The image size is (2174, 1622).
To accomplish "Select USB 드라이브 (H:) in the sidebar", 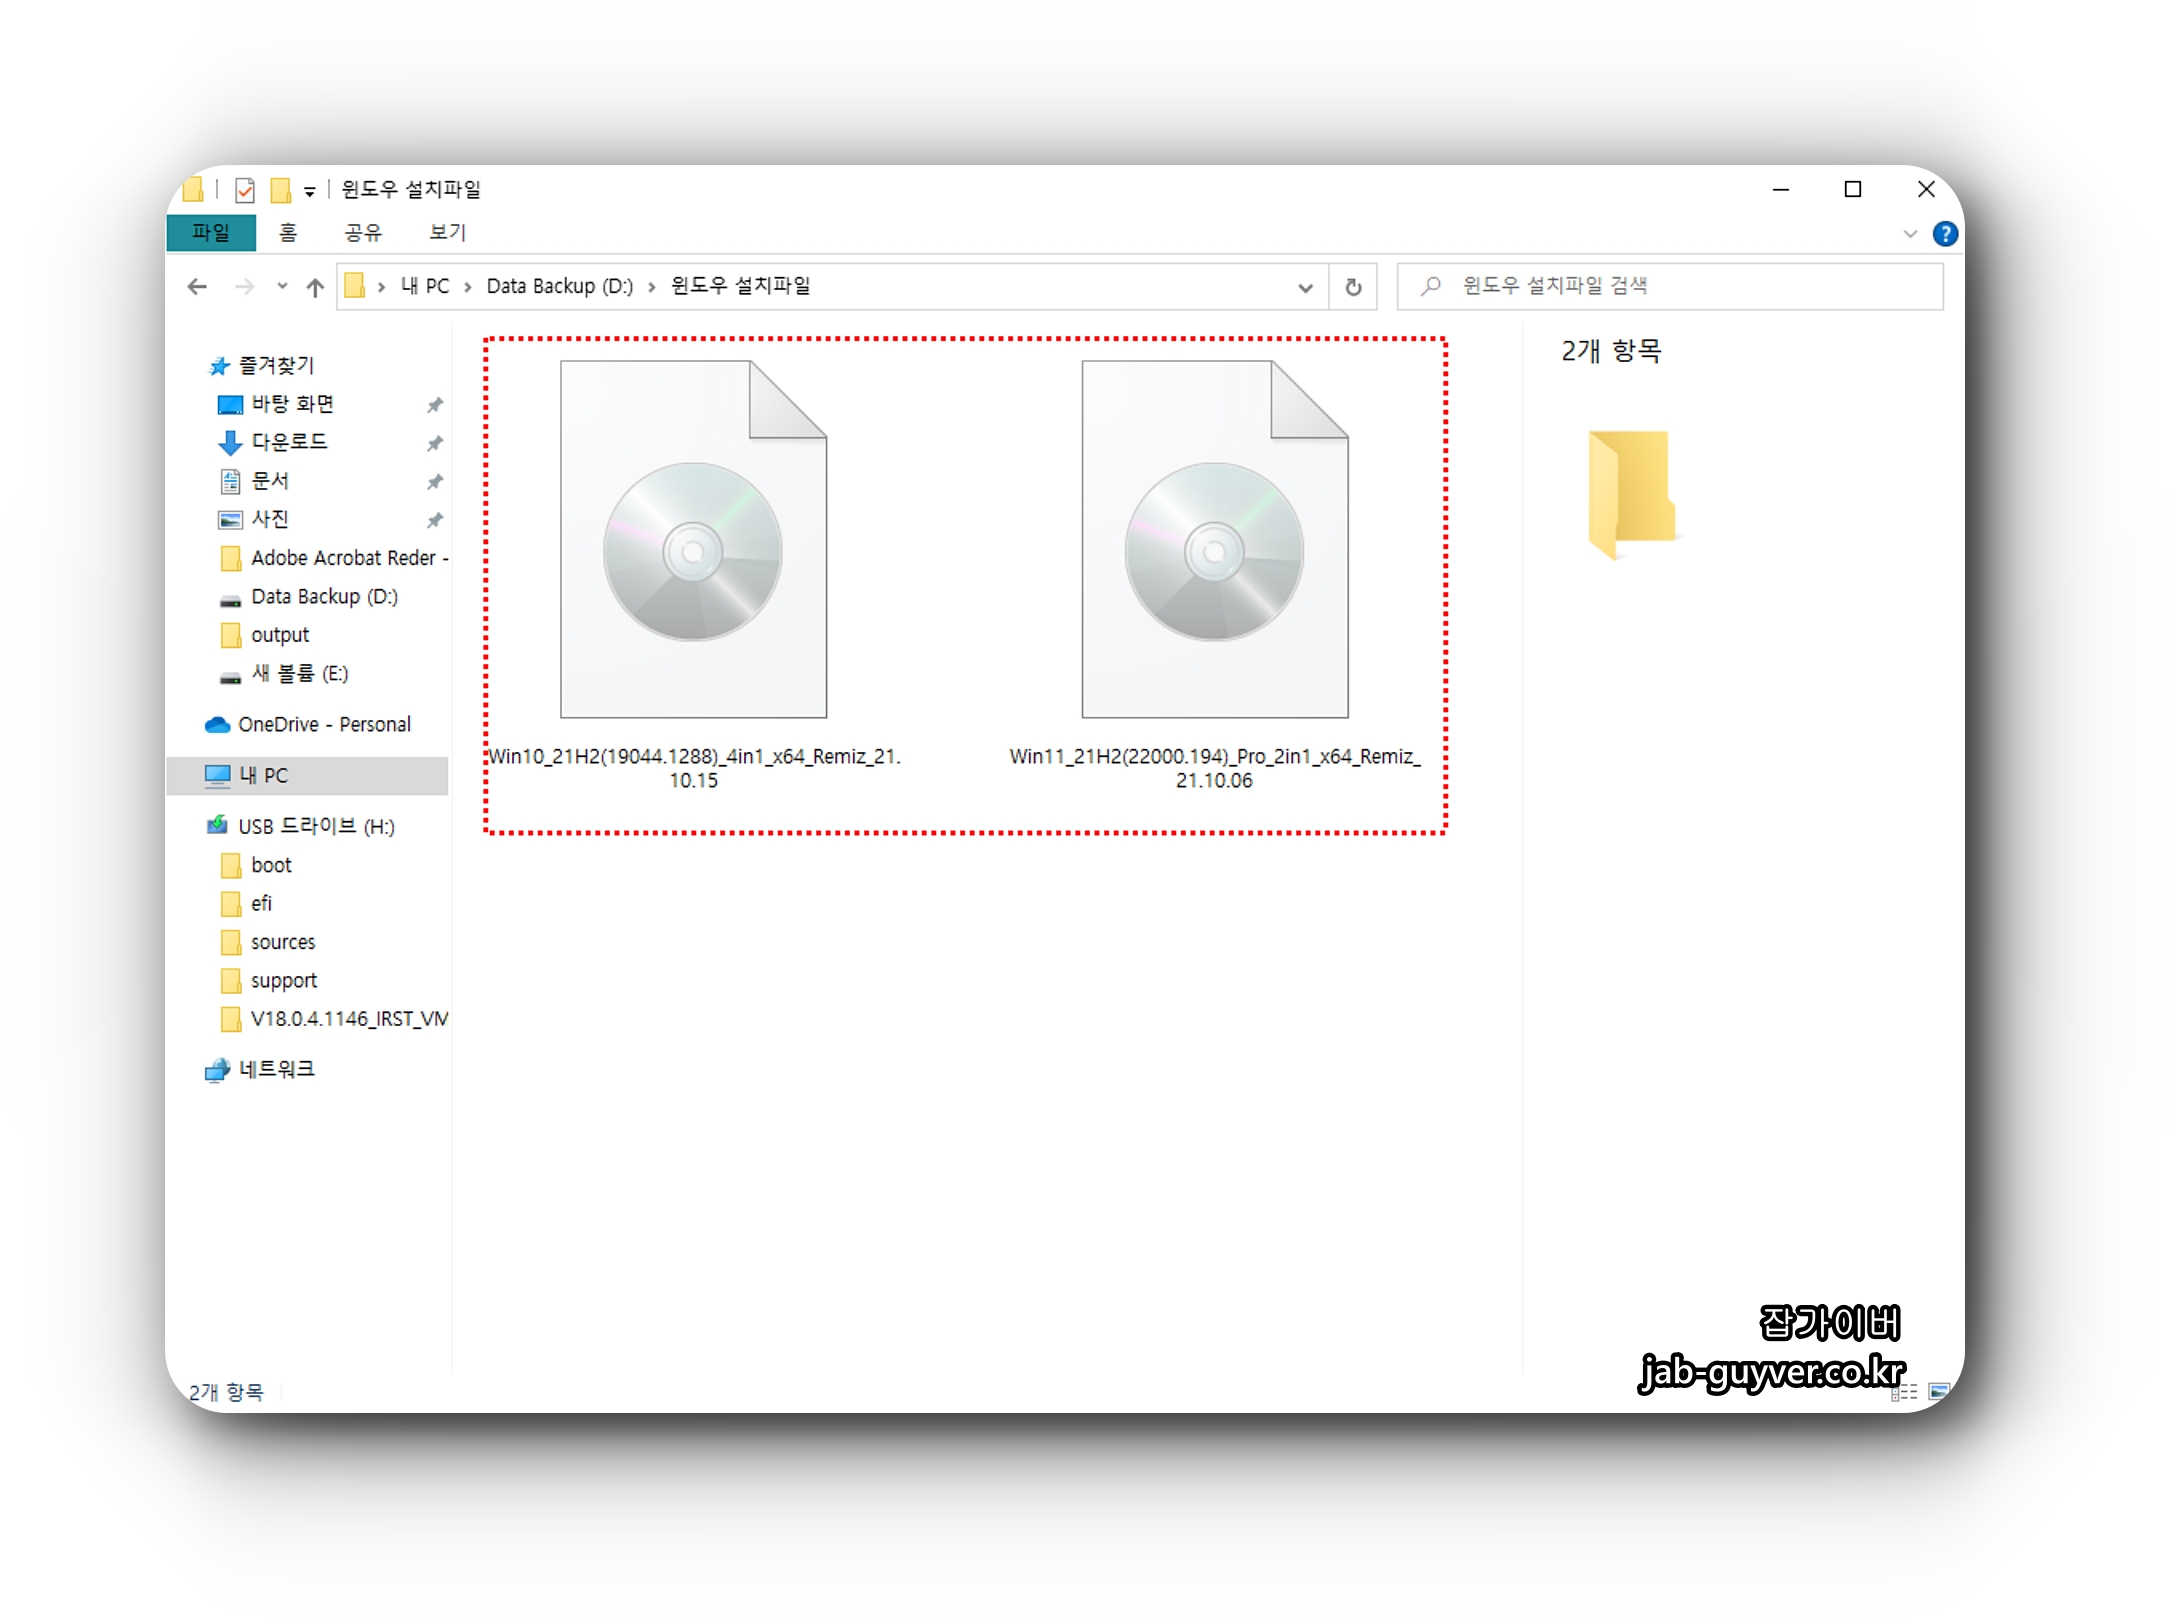I will click(316, 826).
